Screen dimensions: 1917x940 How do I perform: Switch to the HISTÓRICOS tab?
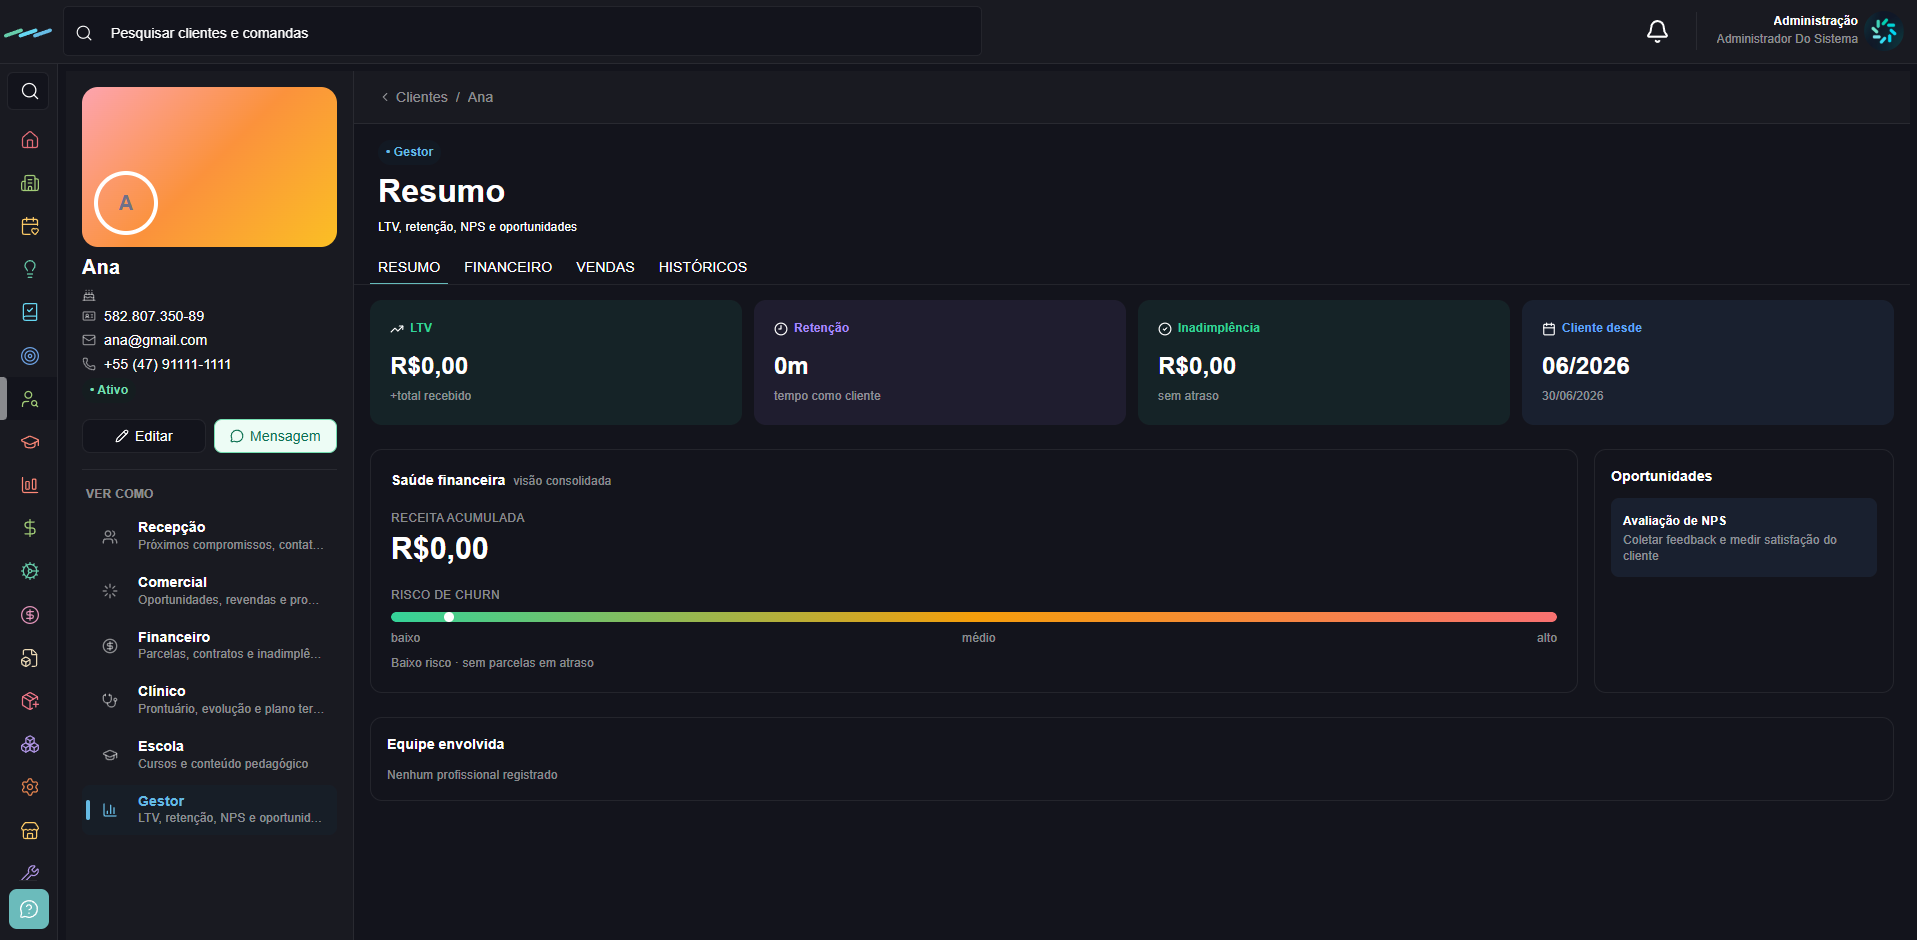point(703,267)
